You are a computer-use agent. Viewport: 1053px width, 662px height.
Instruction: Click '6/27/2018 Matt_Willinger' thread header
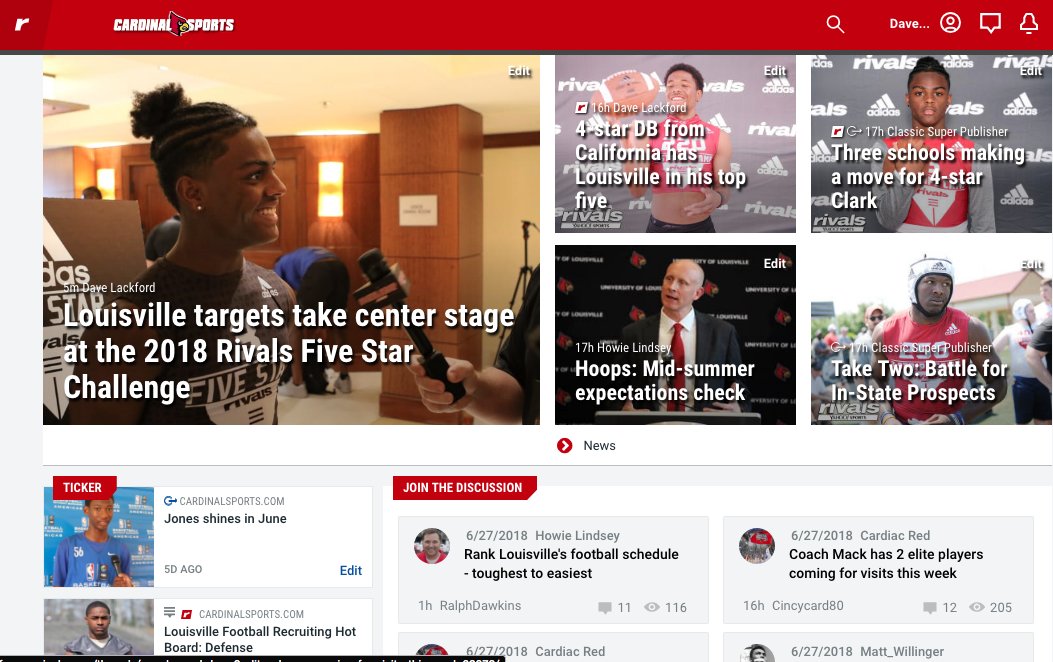pyautogui.click(x=867, y=652)
